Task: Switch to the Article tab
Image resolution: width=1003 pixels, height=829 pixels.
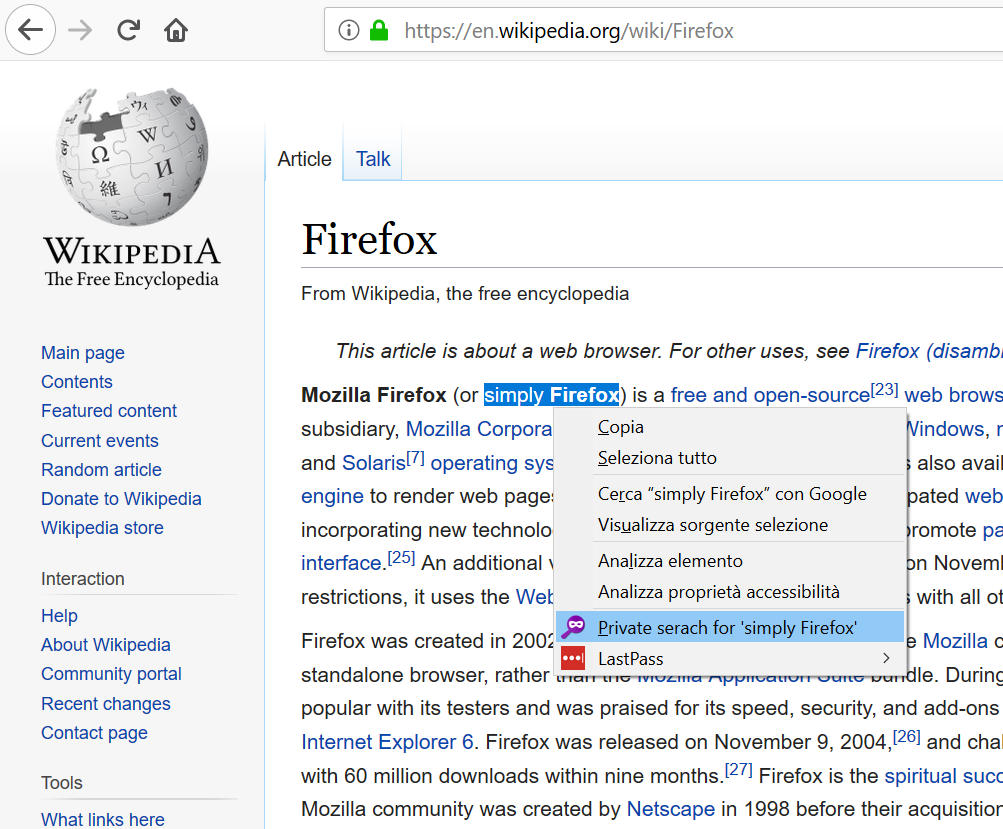Action: (304, 159)
